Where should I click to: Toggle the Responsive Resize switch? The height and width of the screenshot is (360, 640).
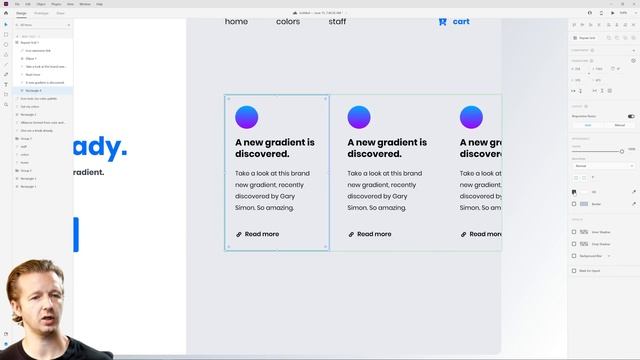point(631,116)
